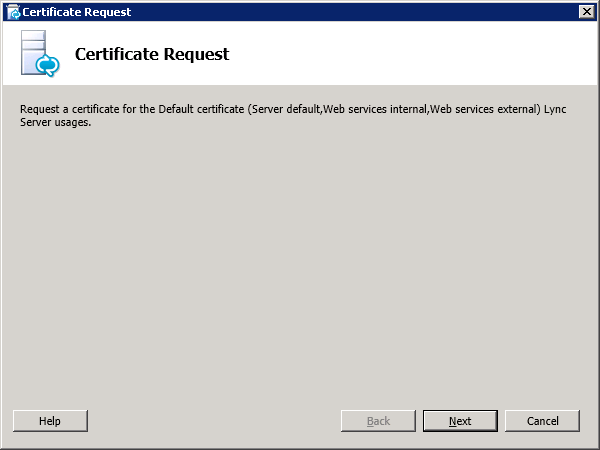Click the title bar certificate icon
Screen dimensions: 600x450
13,12
